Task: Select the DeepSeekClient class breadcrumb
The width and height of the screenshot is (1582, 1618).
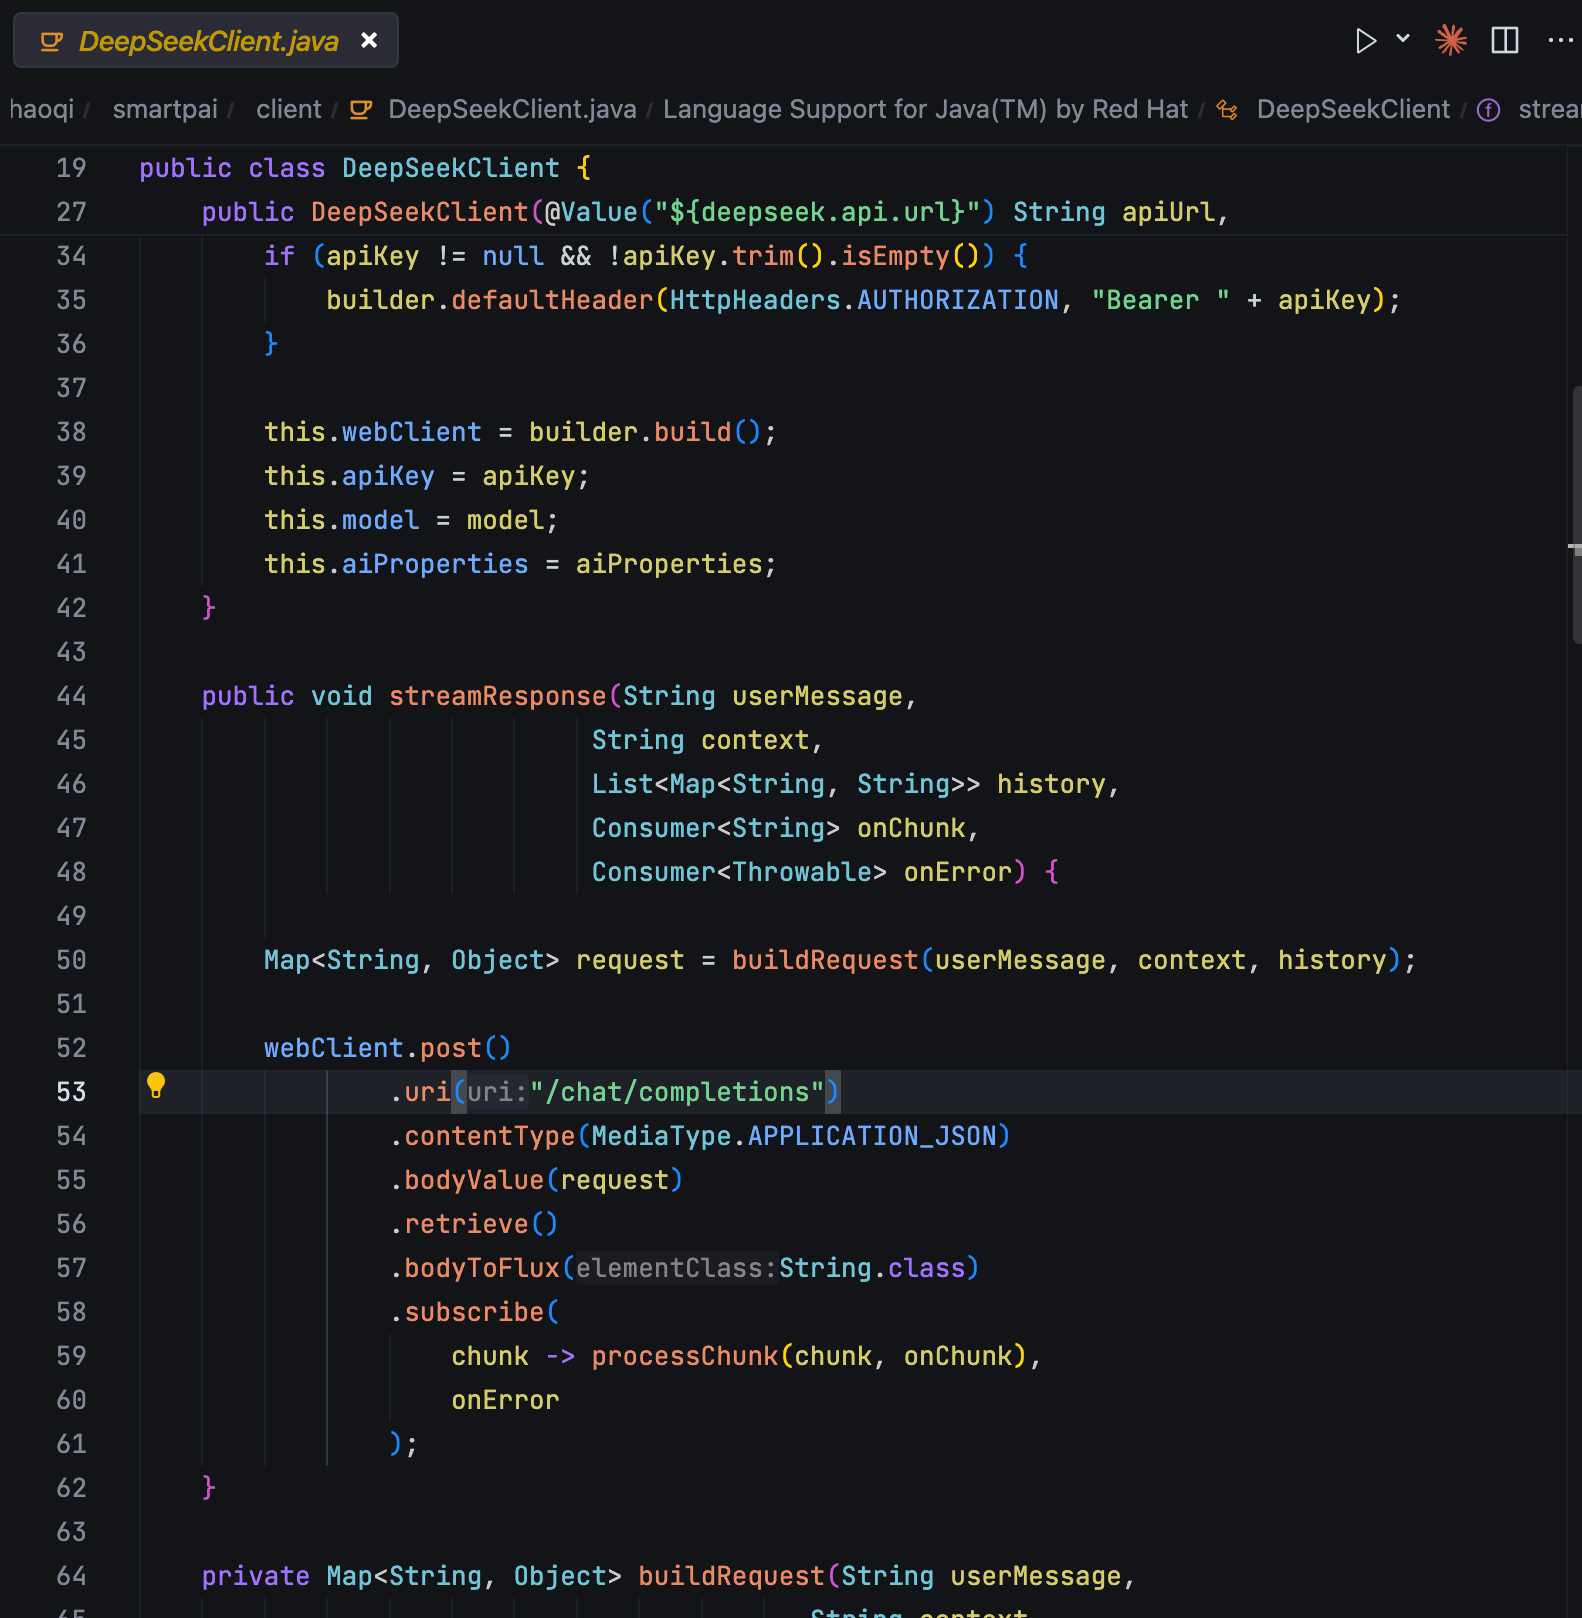Action: coord(1352,109)
